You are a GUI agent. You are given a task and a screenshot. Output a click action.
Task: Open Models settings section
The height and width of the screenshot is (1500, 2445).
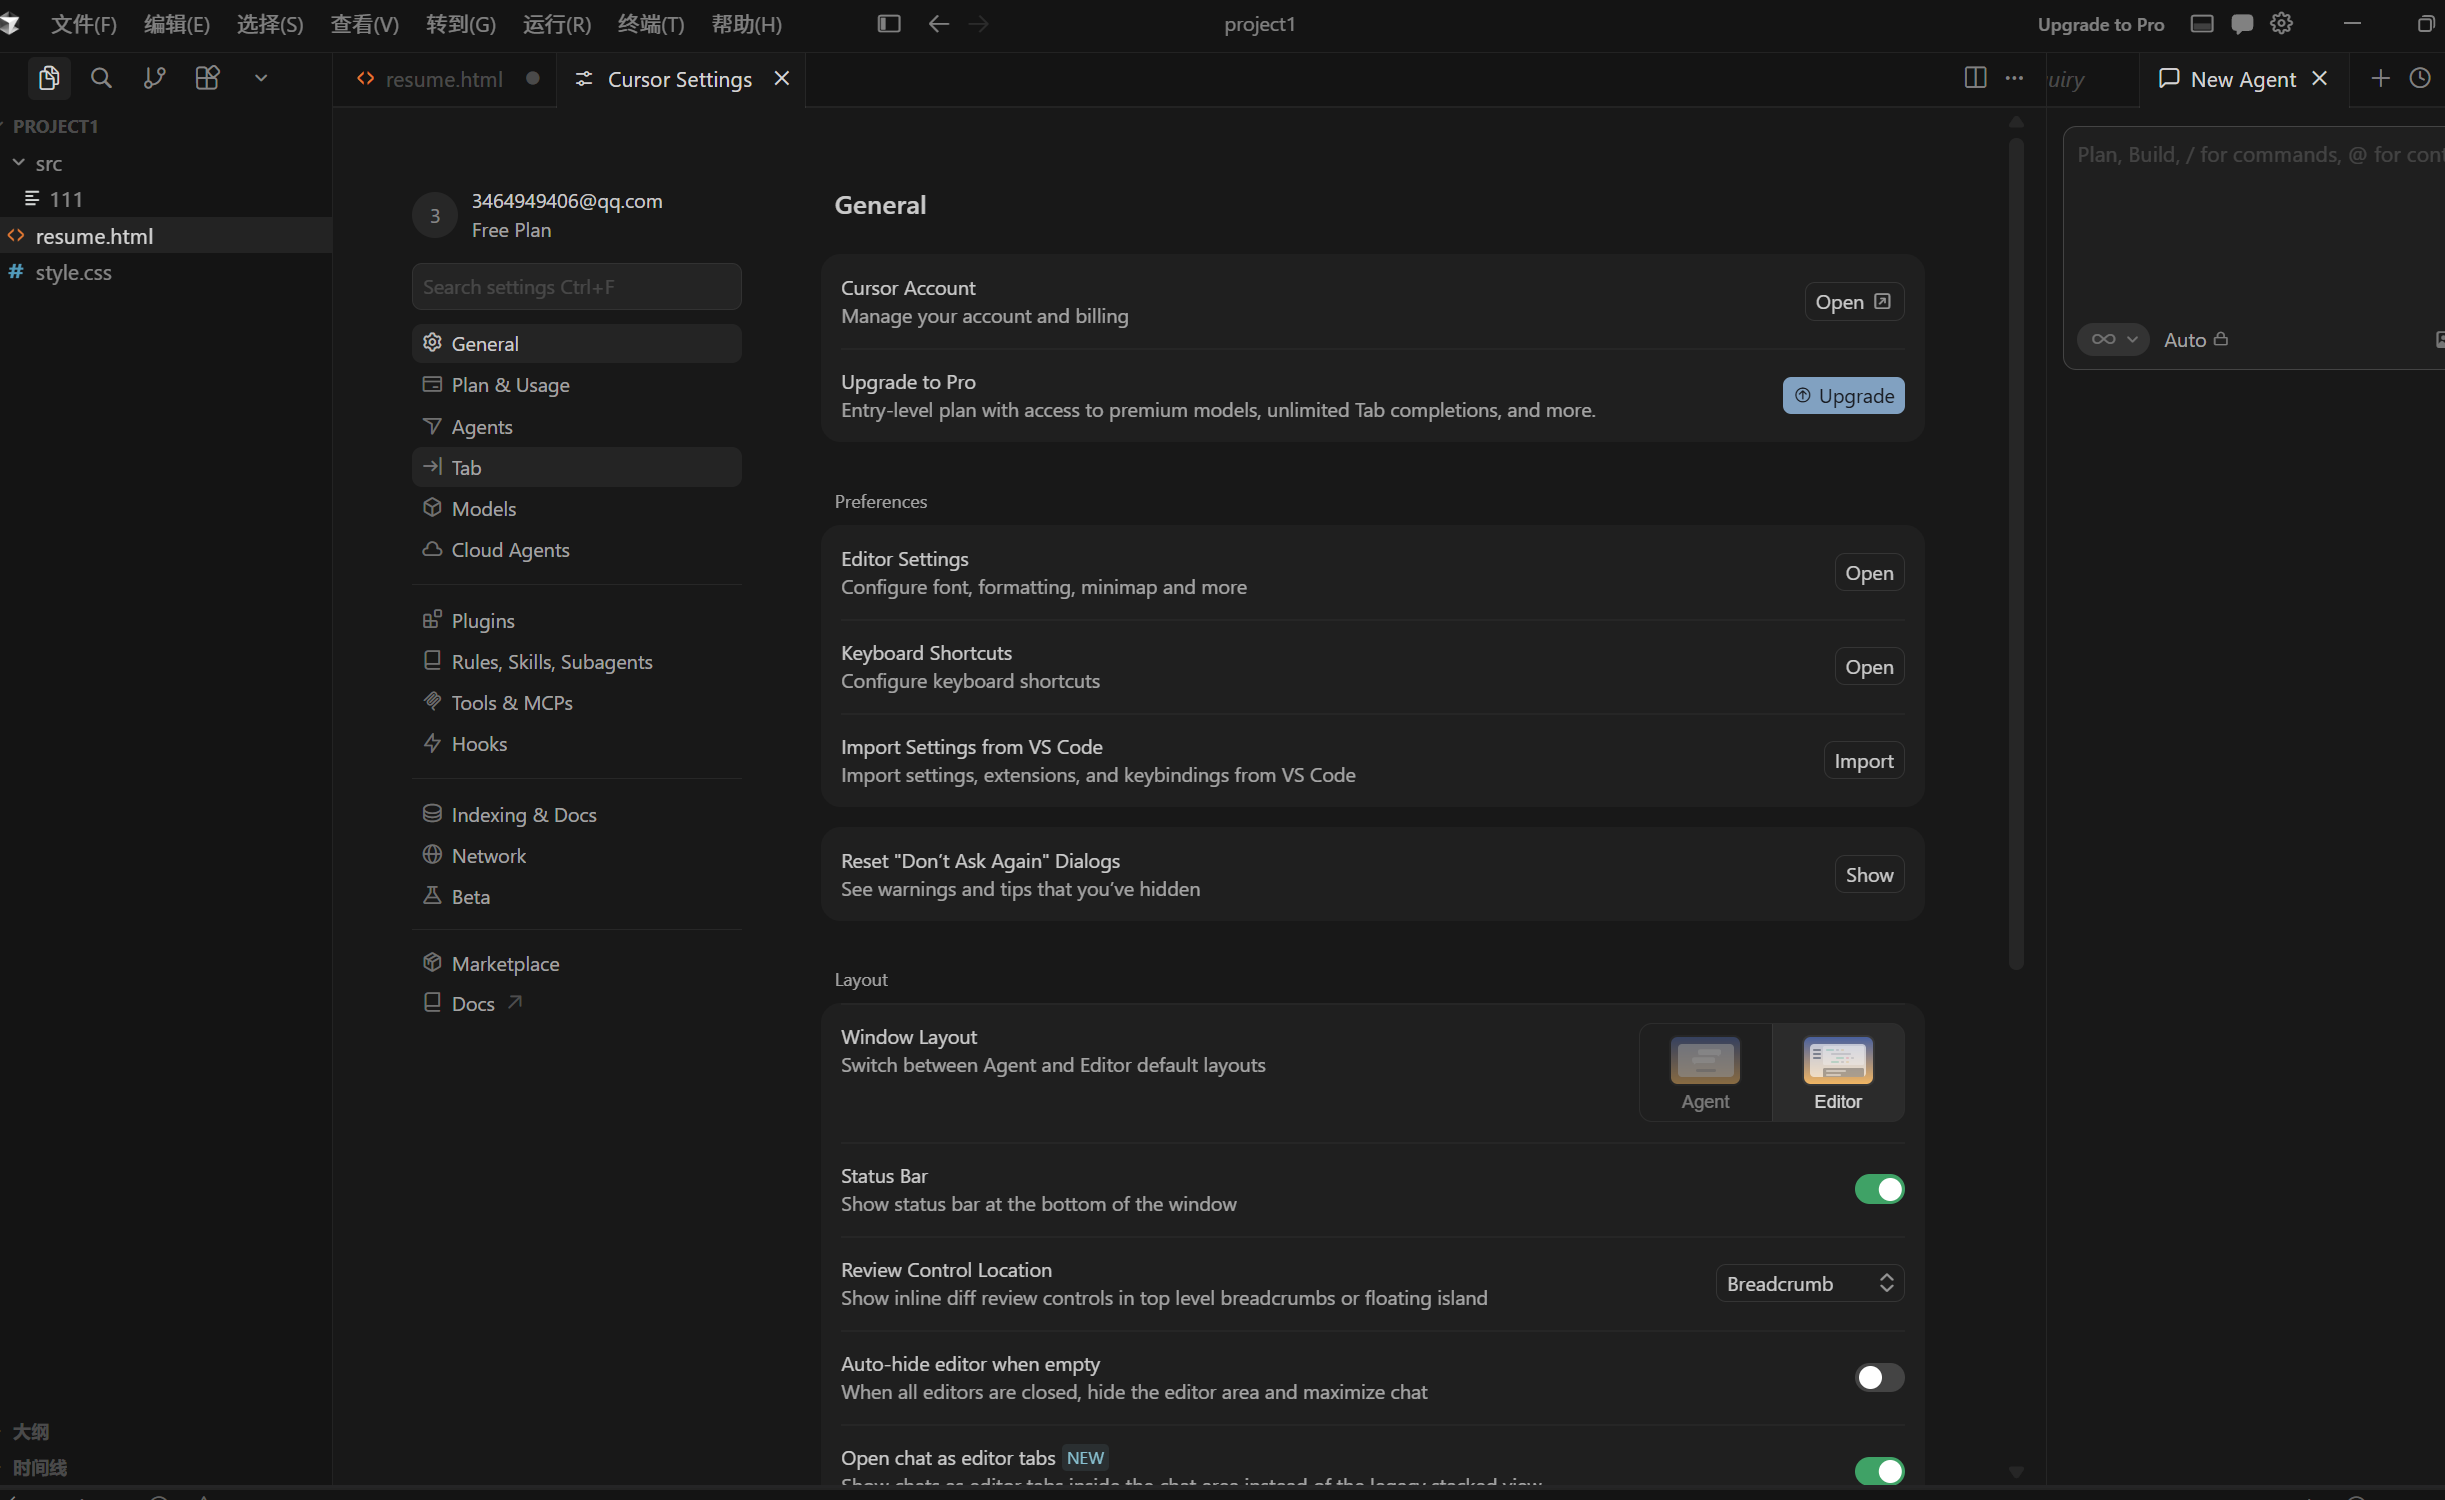[x=576, y=508]
